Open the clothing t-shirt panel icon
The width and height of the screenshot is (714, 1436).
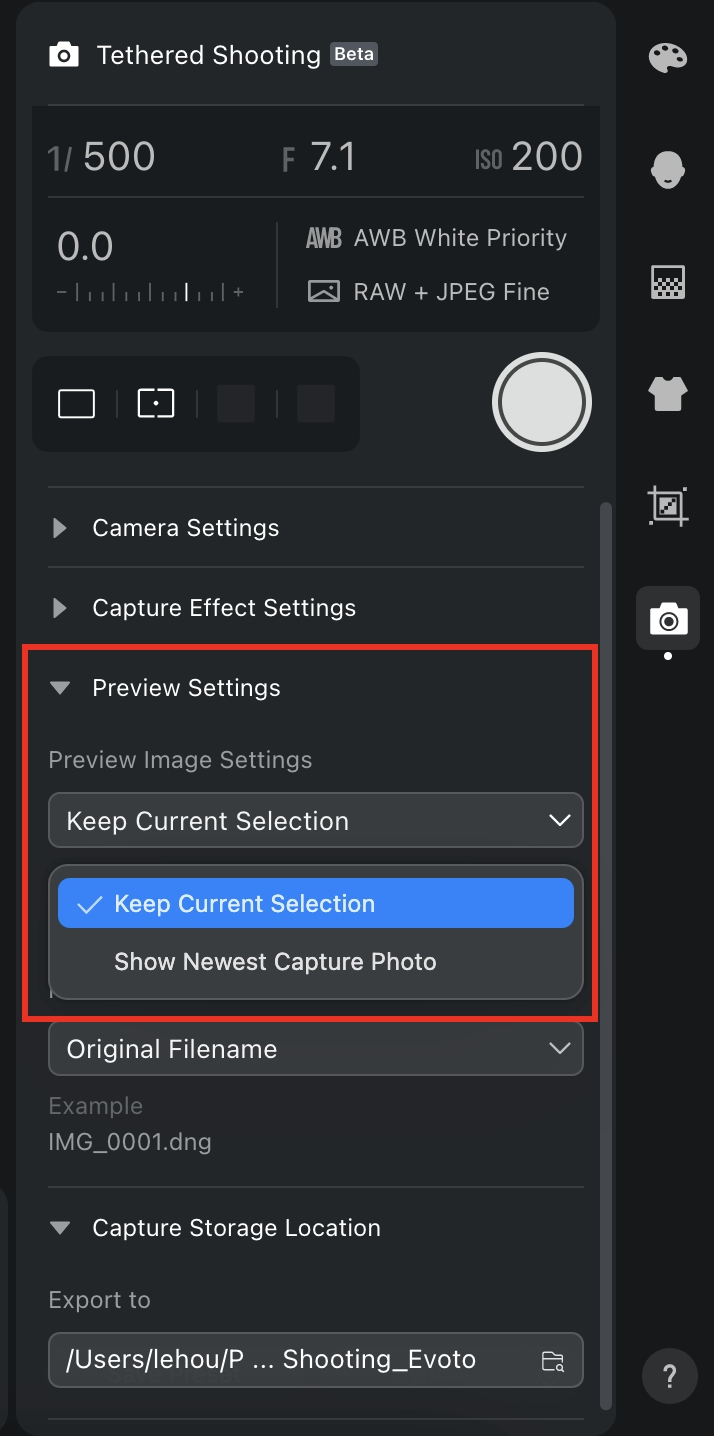[x=668, y=394]
